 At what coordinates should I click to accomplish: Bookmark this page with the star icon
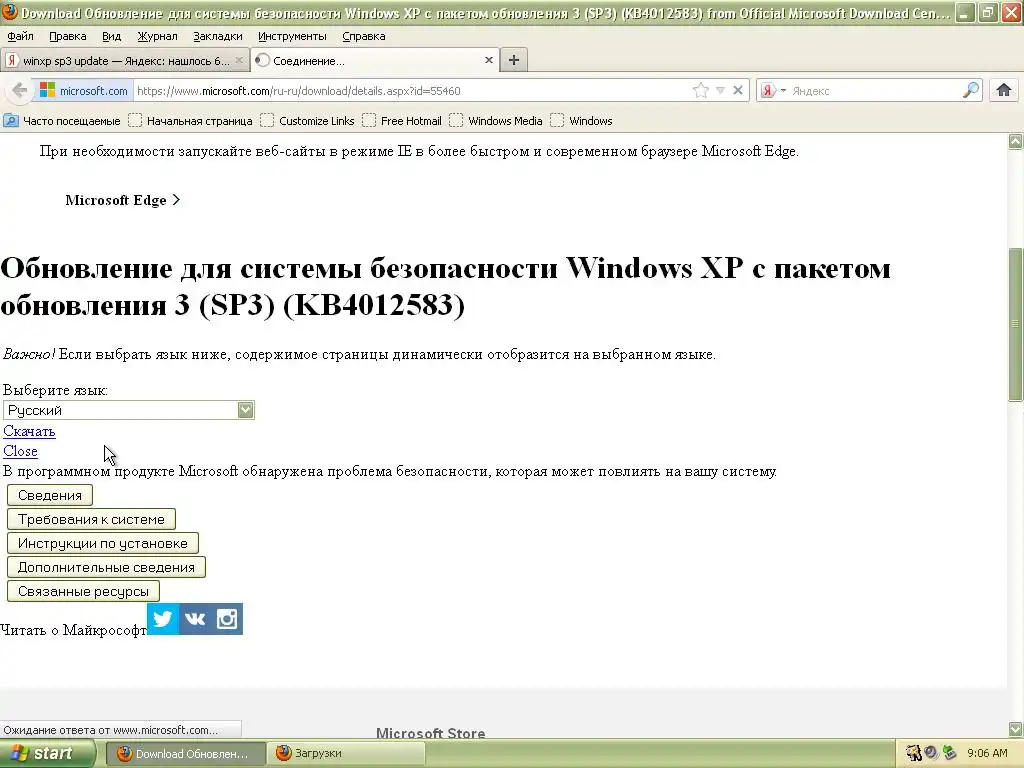701,91
